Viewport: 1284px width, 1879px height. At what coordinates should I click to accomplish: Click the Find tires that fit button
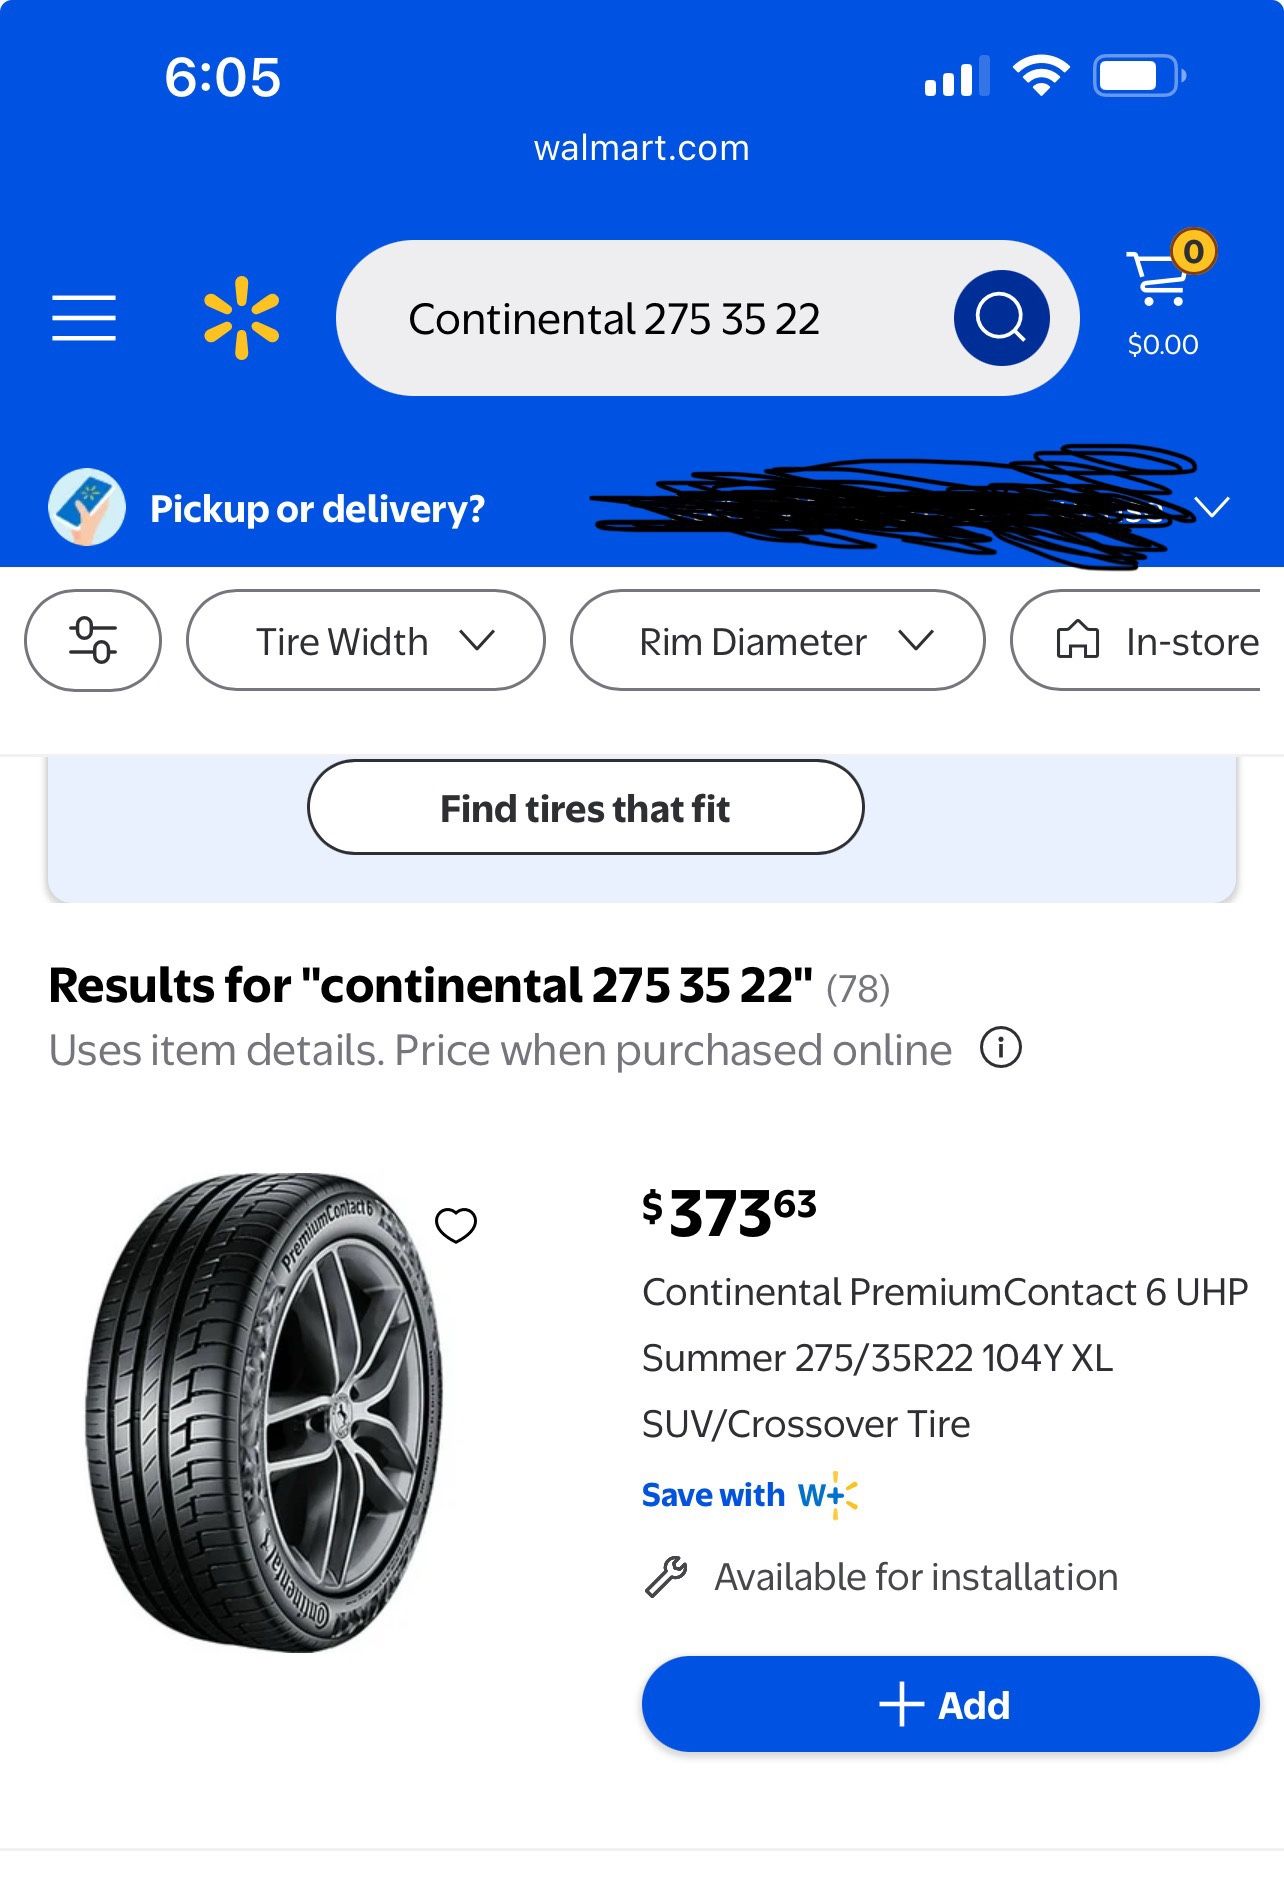pyautogui.click(x=585, y=808)
